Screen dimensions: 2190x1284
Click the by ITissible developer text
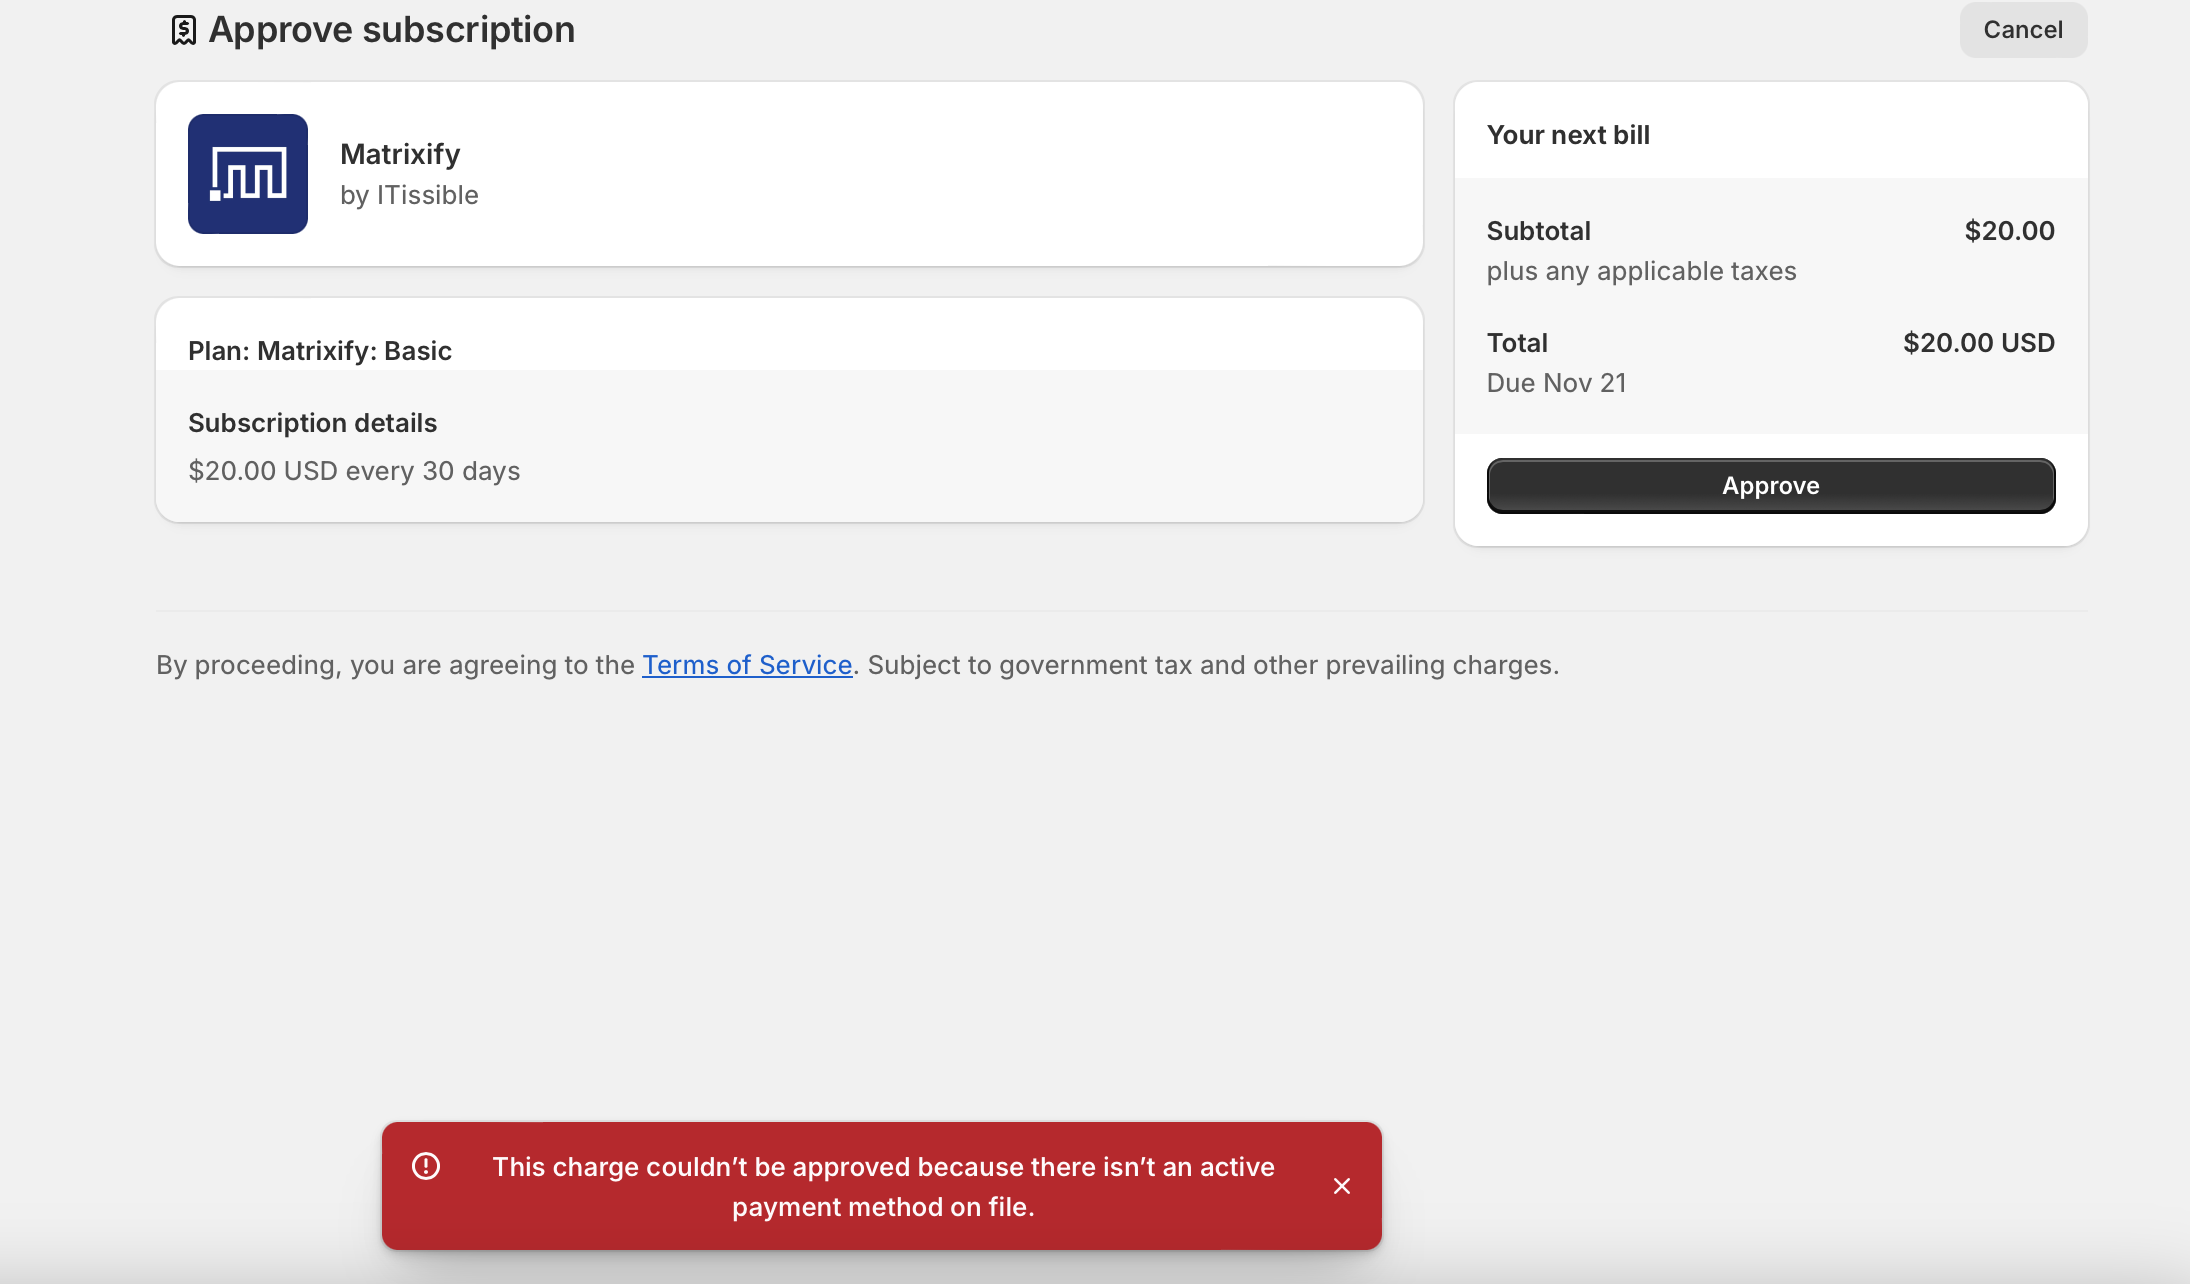tap(409, 195)
